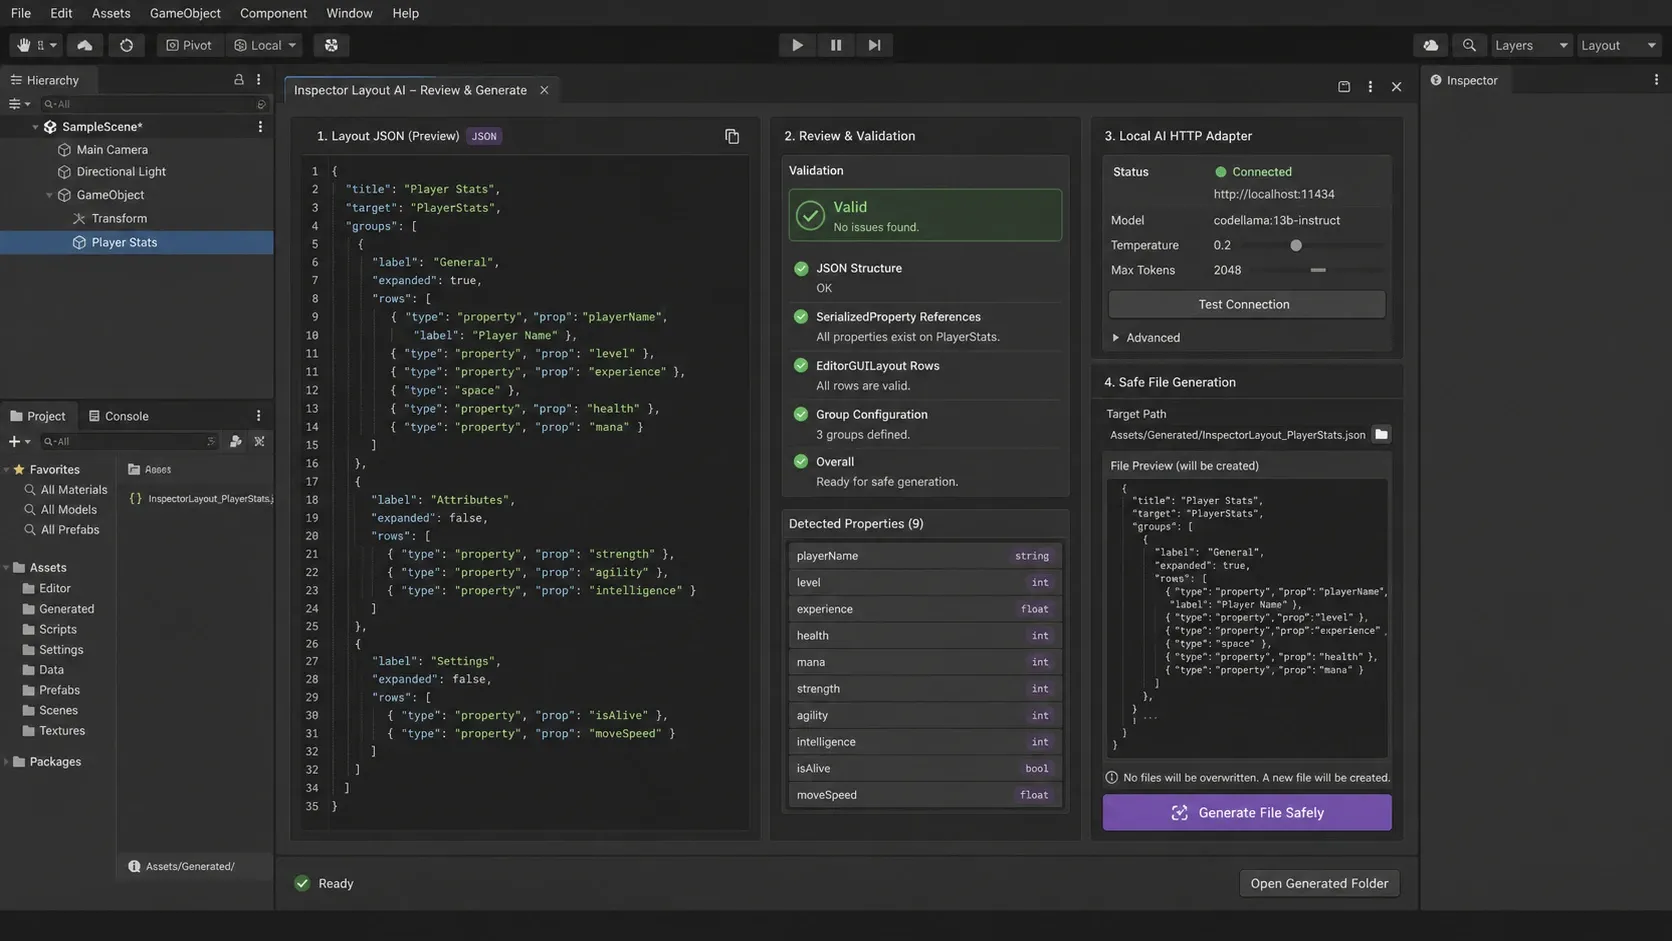Viewport: 1672px width, 941px height.
Task: Click the Play button in toolbar
Action: [797, 45]
